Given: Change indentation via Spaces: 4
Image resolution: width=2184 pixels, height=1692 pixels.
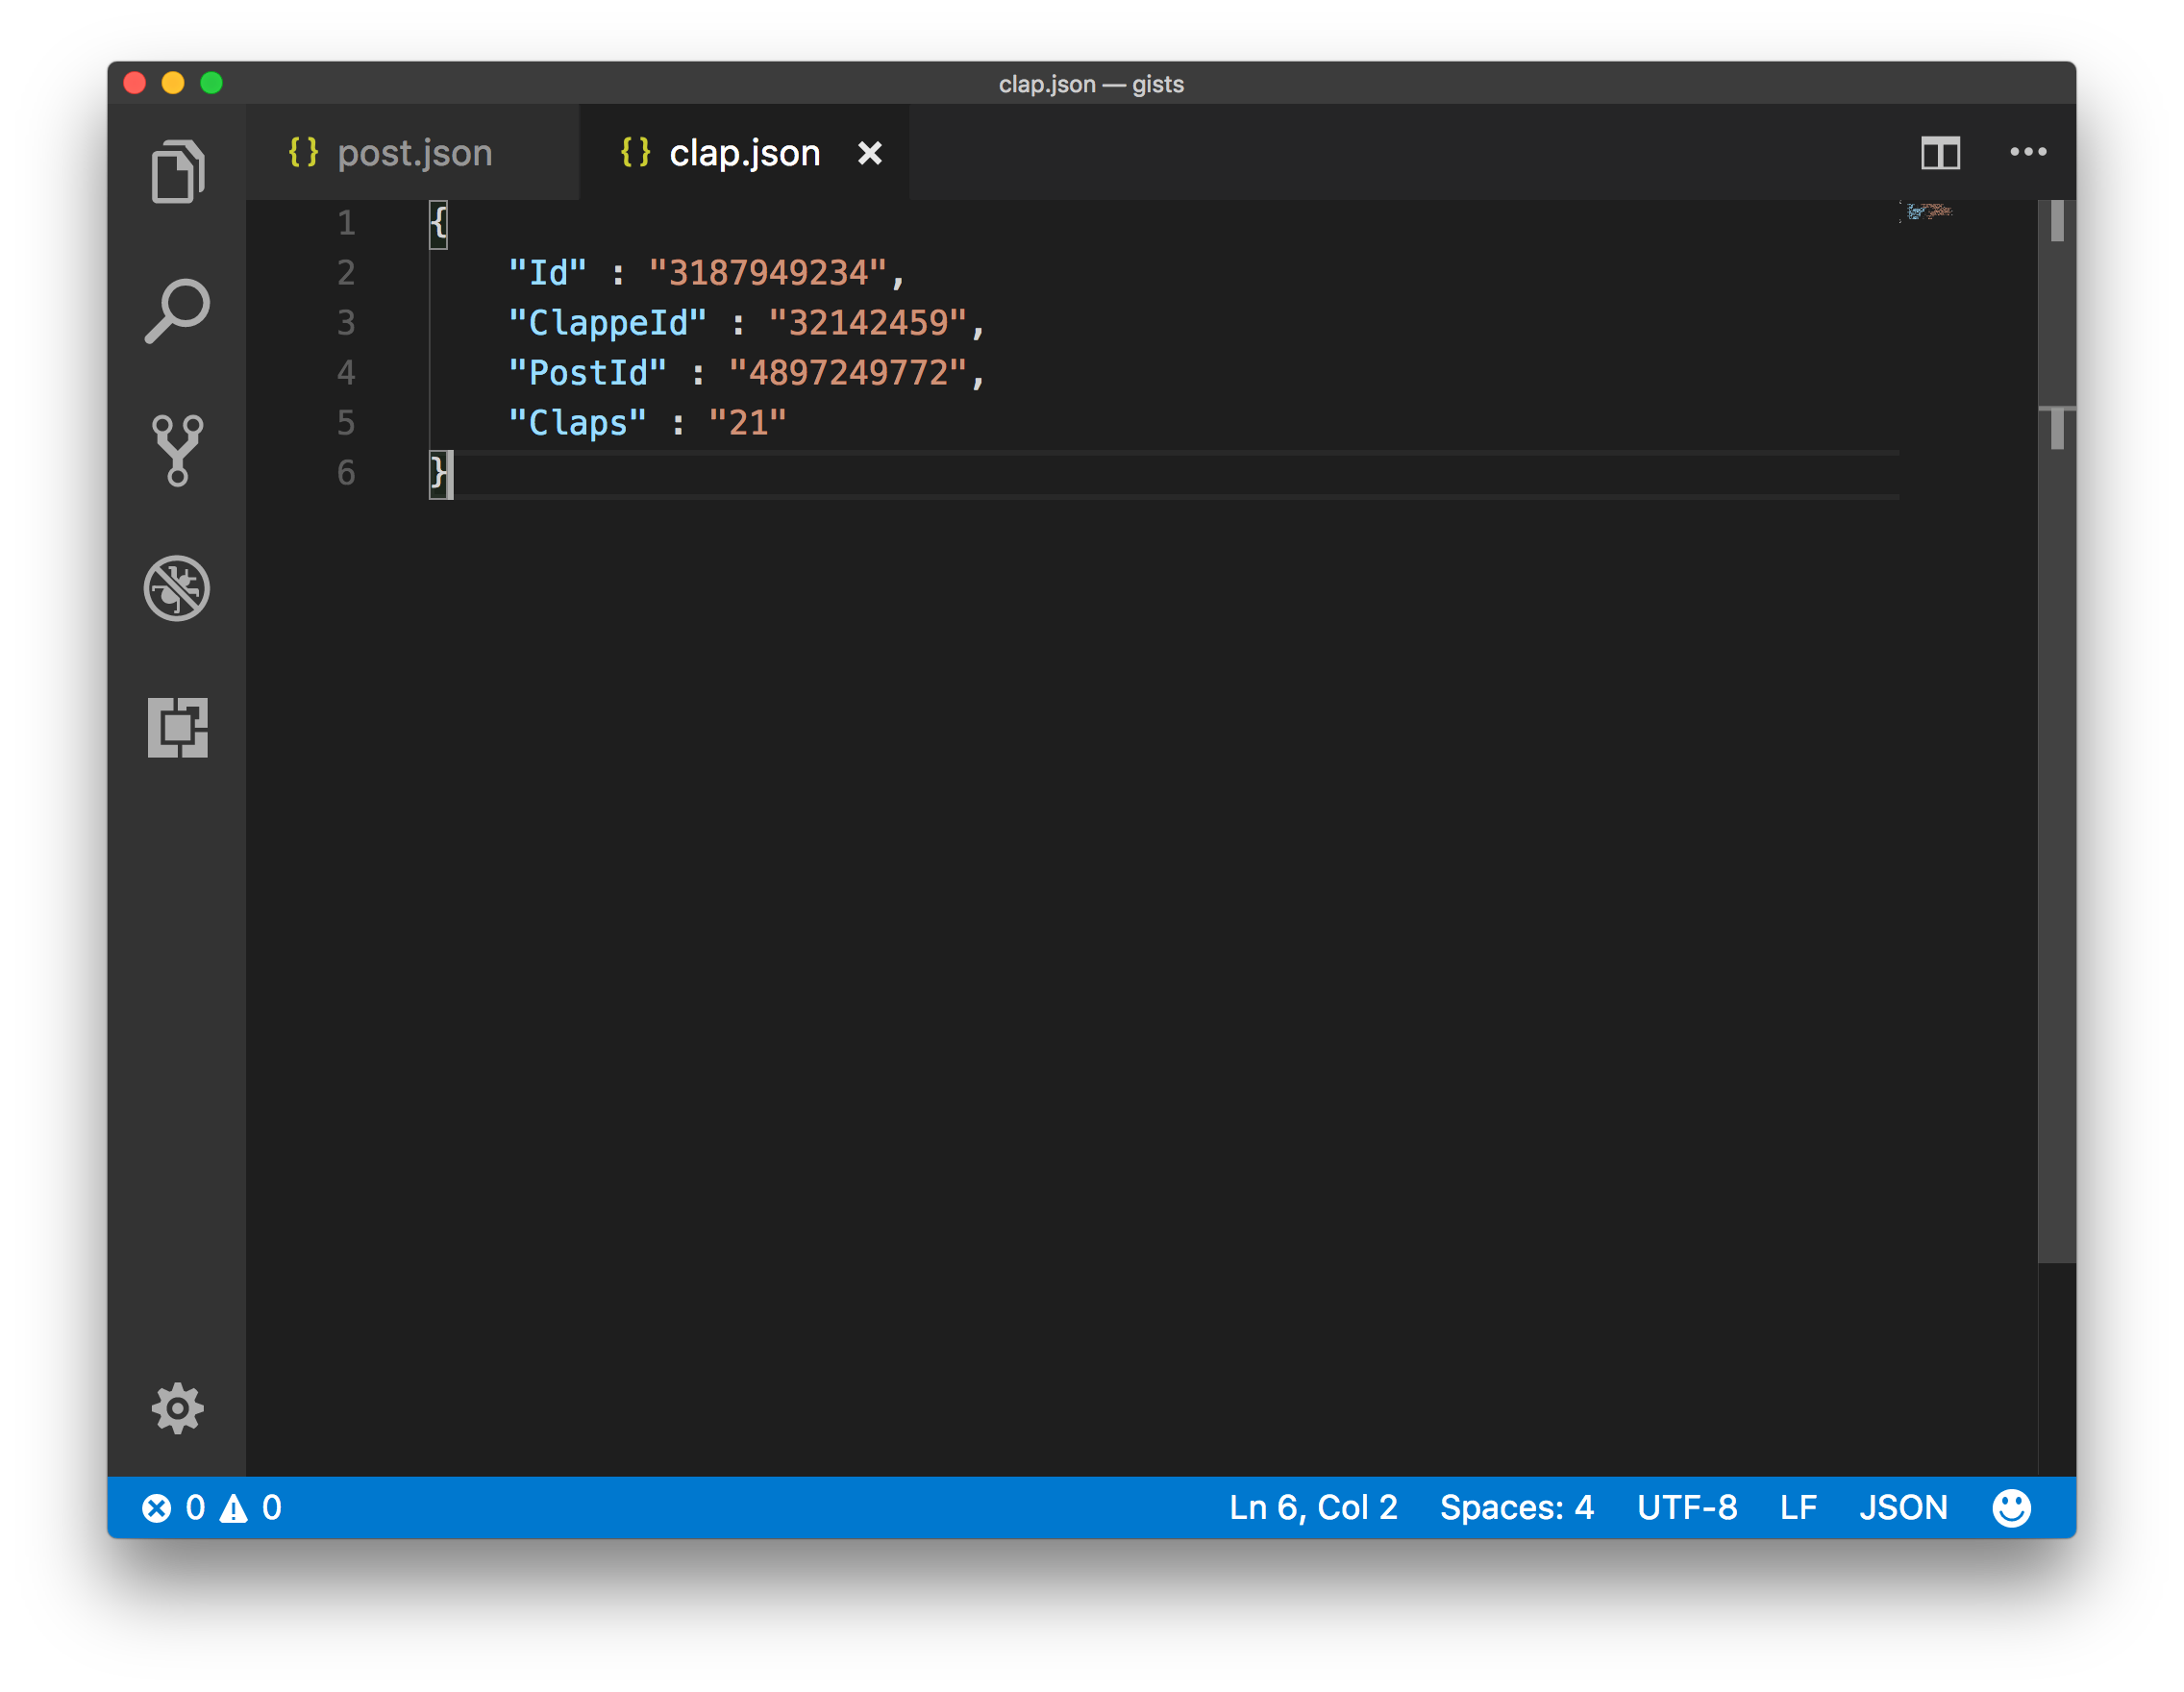Looking at the screenshot, I should 1517,1507.
